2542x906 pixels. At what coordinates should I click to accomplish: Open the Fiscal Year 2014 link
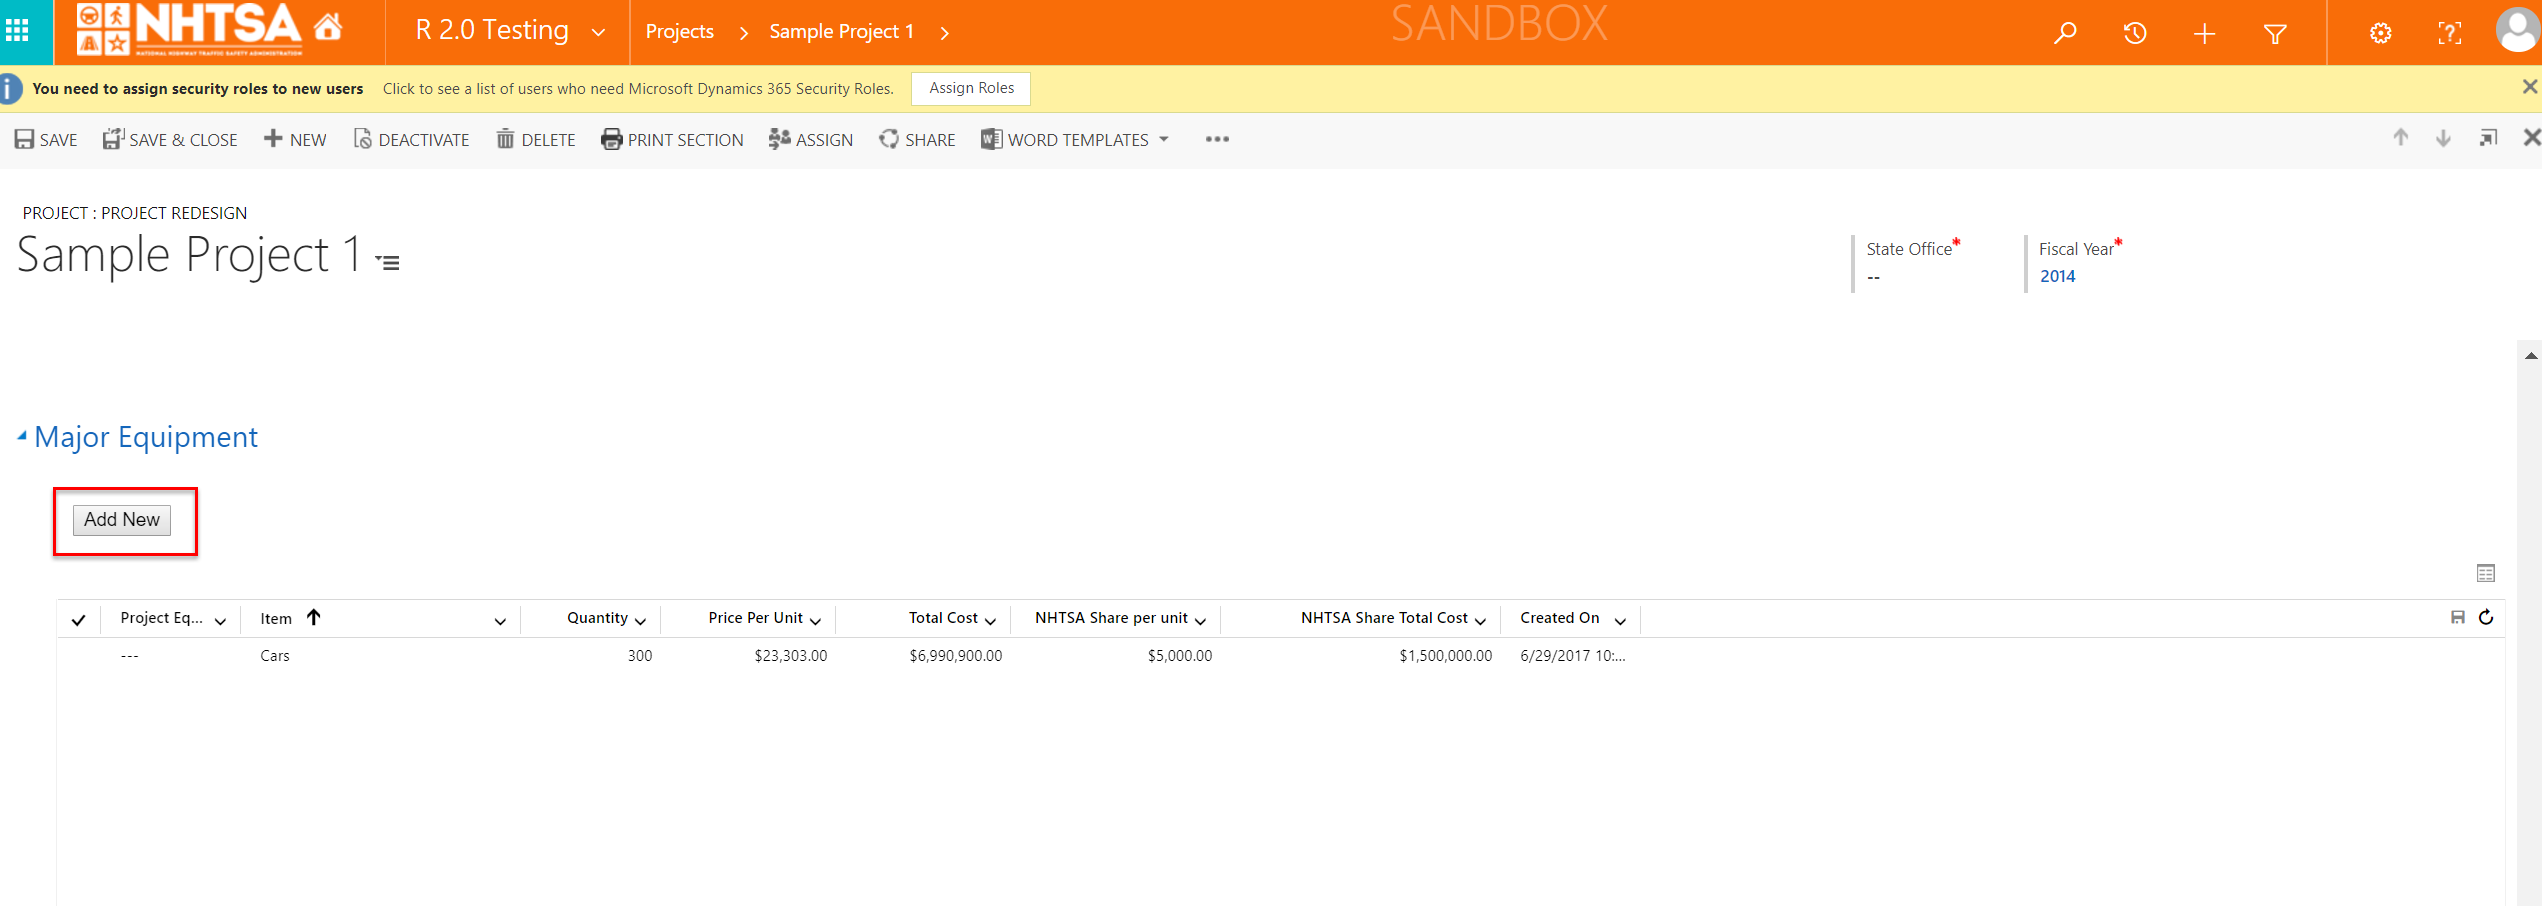pos(2058,276)
